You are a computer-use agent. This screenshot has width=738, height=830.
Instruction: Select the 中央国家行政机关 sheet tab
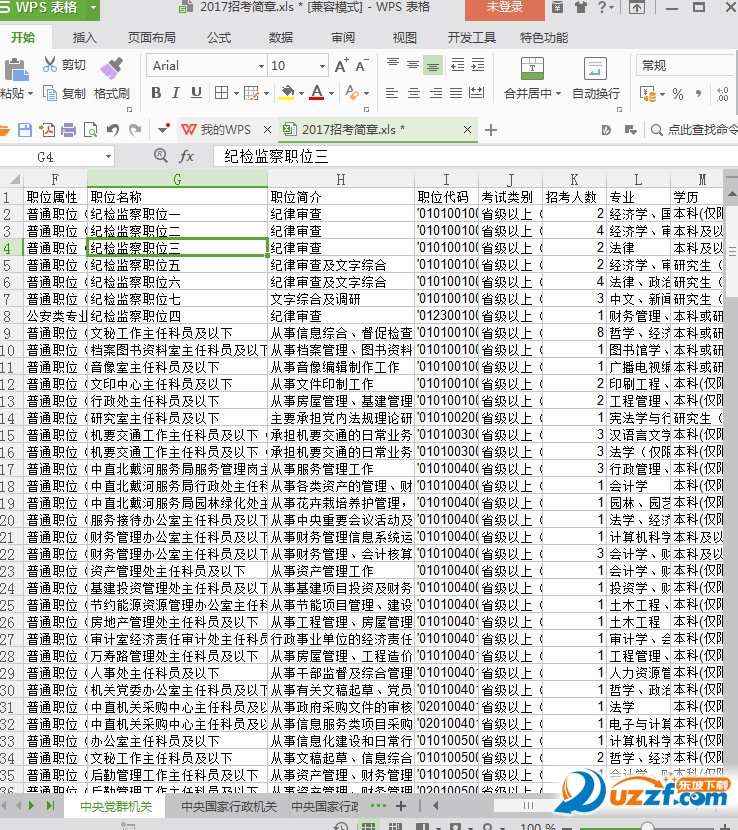229,806
